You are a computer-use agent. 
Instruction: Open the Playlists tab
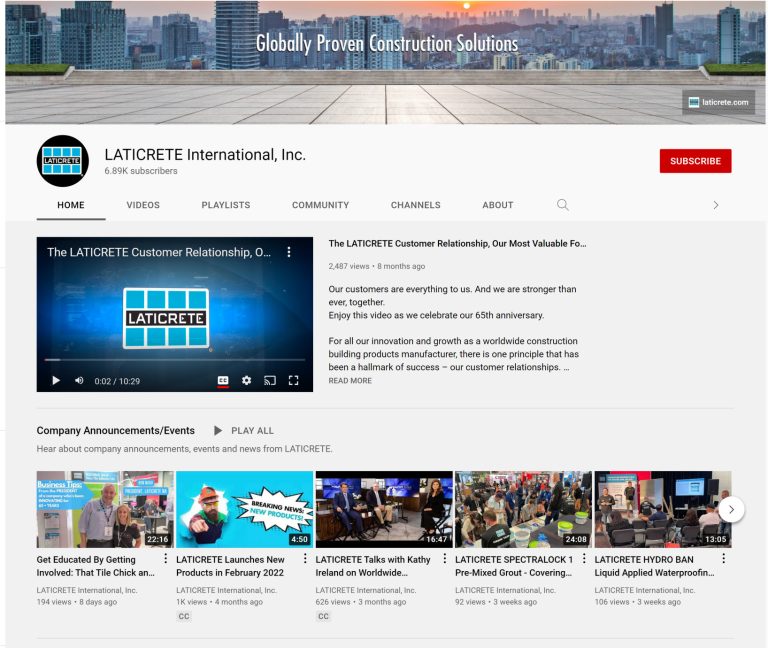coord(226,205)
